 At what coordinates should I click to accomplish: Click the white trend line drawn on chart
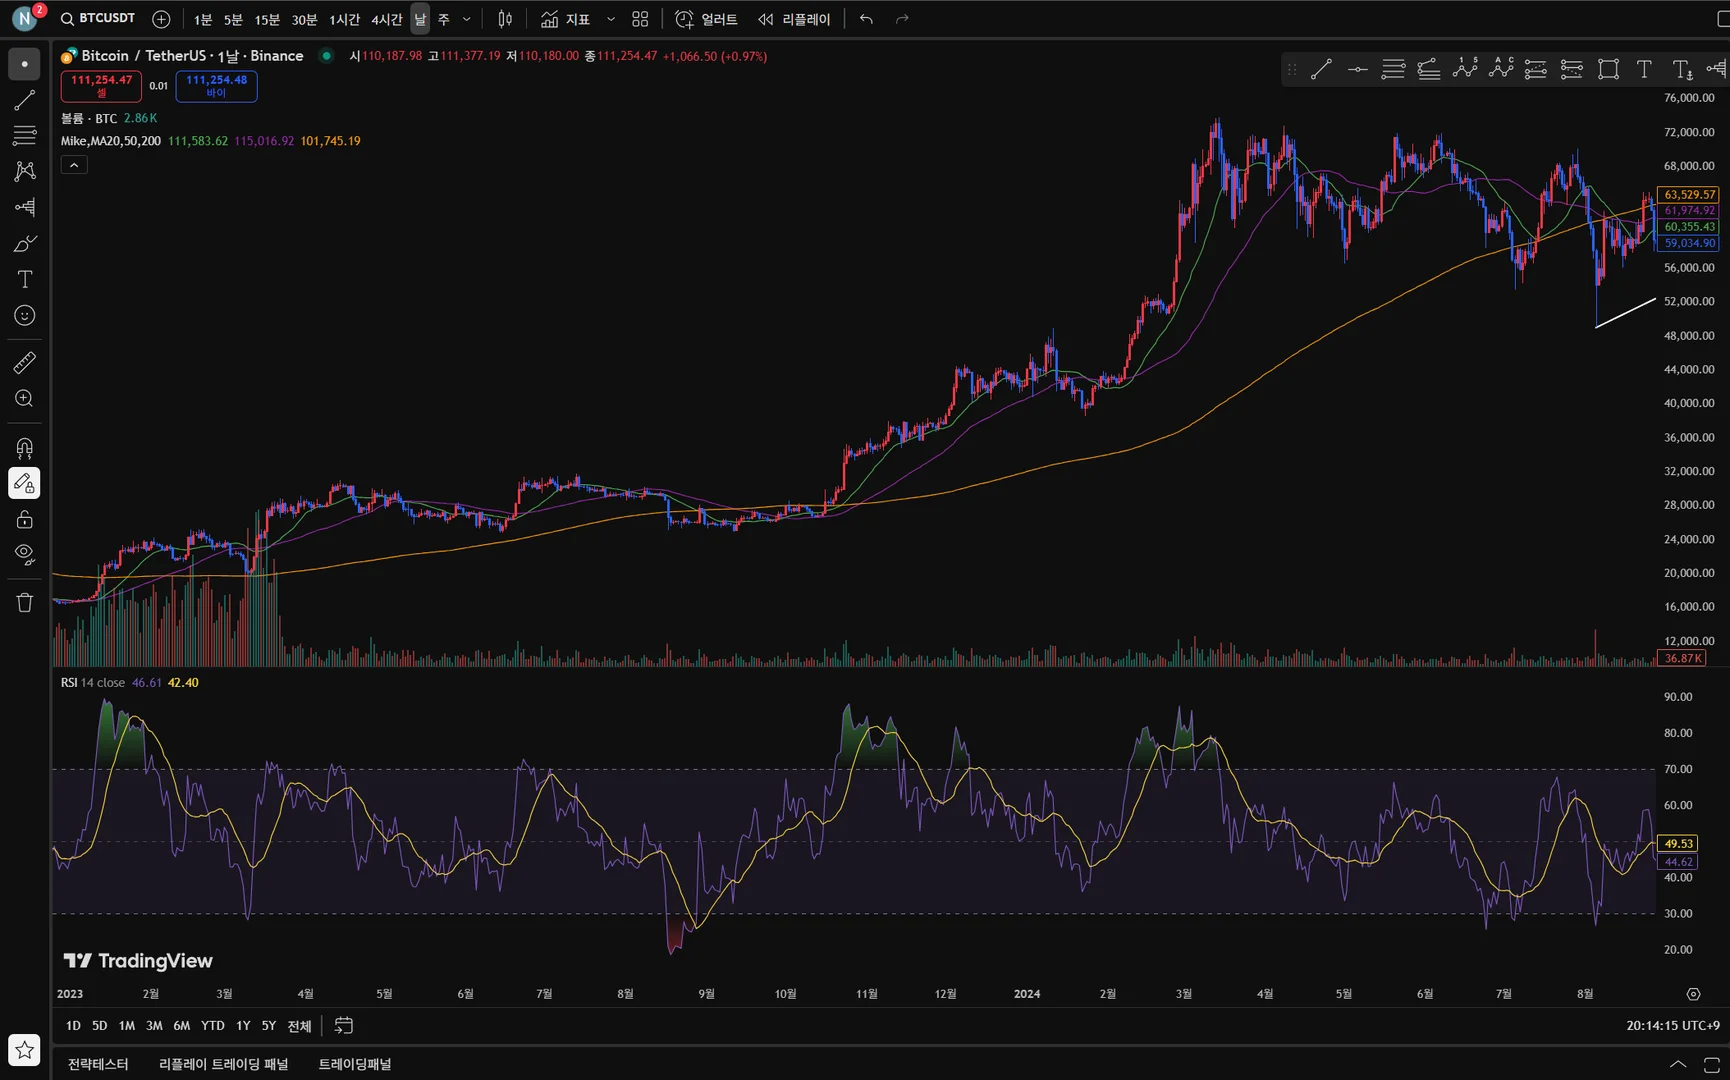pyautogui.click(x=1625, y=312)
